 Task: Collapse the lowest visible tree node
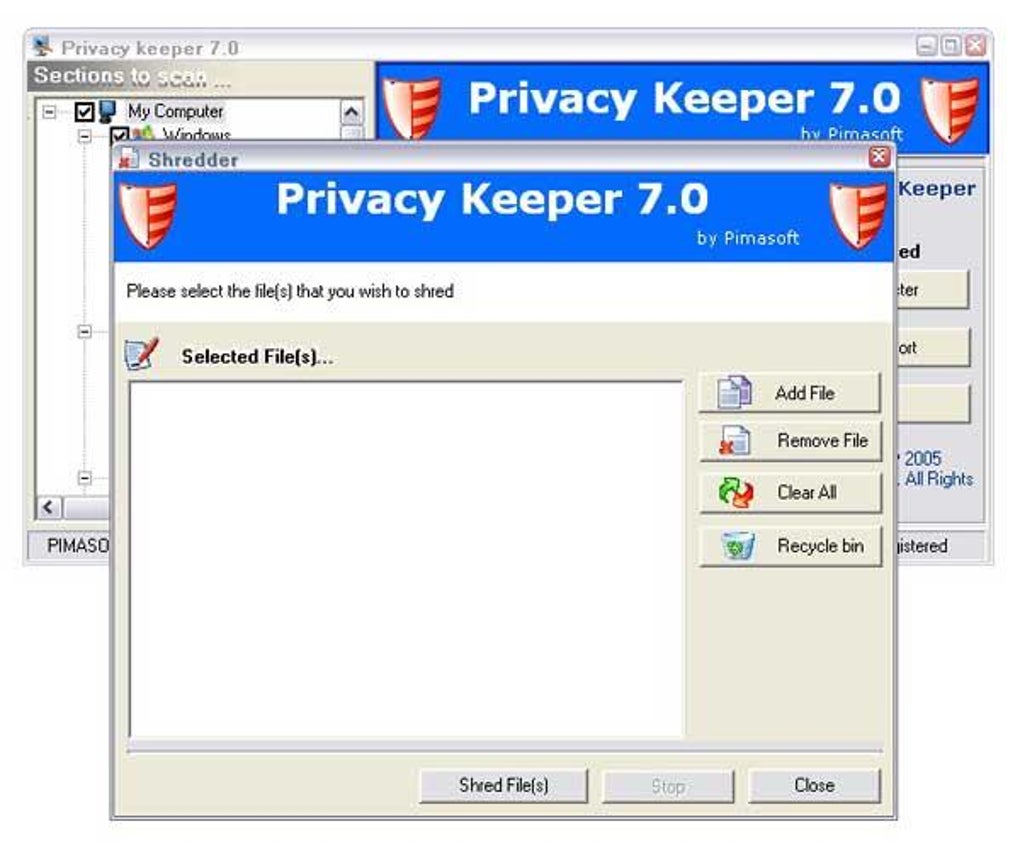84,478
